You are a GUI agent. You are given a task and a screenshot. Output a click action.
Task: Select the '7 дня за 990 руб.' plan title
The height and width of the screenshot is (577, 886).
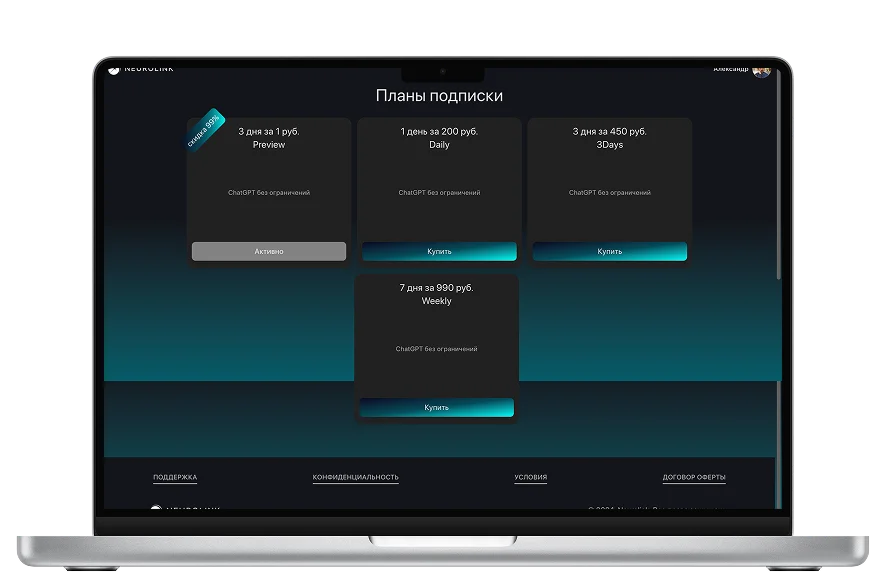436,288
